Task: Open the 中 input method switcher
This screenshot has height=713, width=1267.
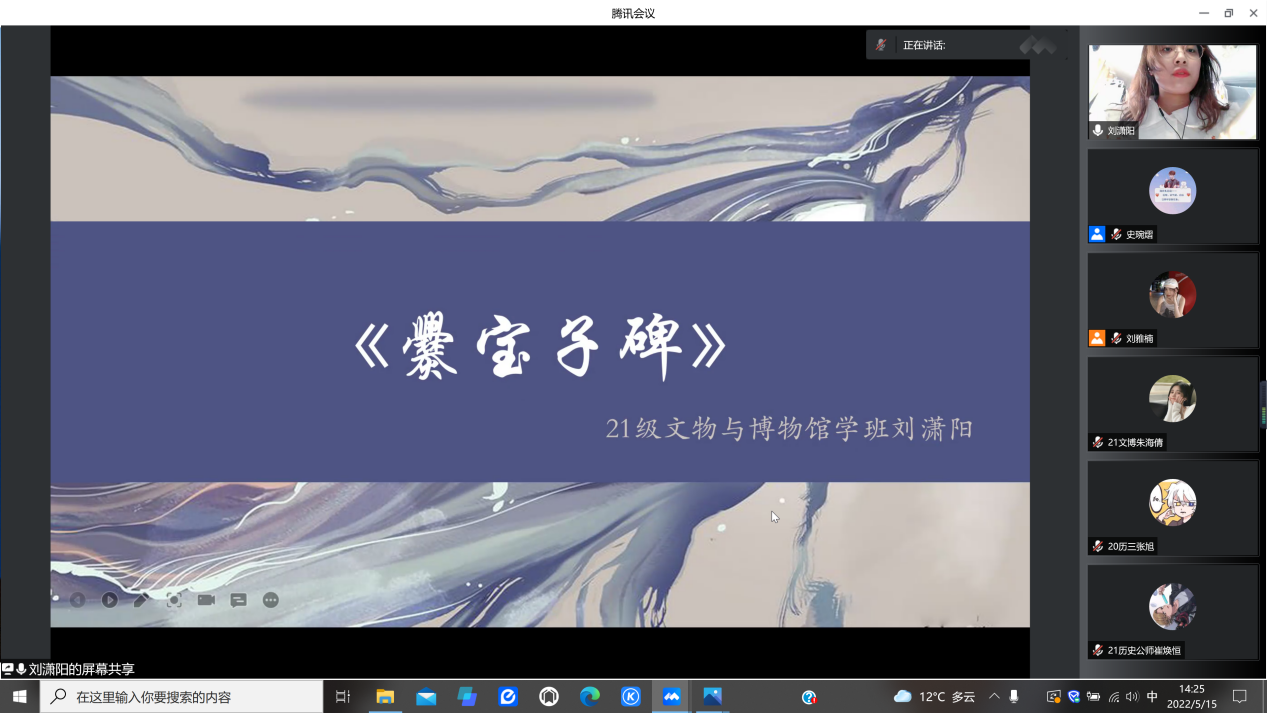Action: 1152,697
